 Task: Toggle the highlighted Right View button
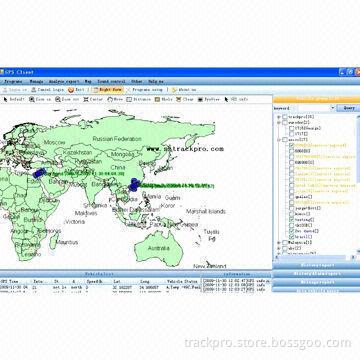tap(107, 90)
